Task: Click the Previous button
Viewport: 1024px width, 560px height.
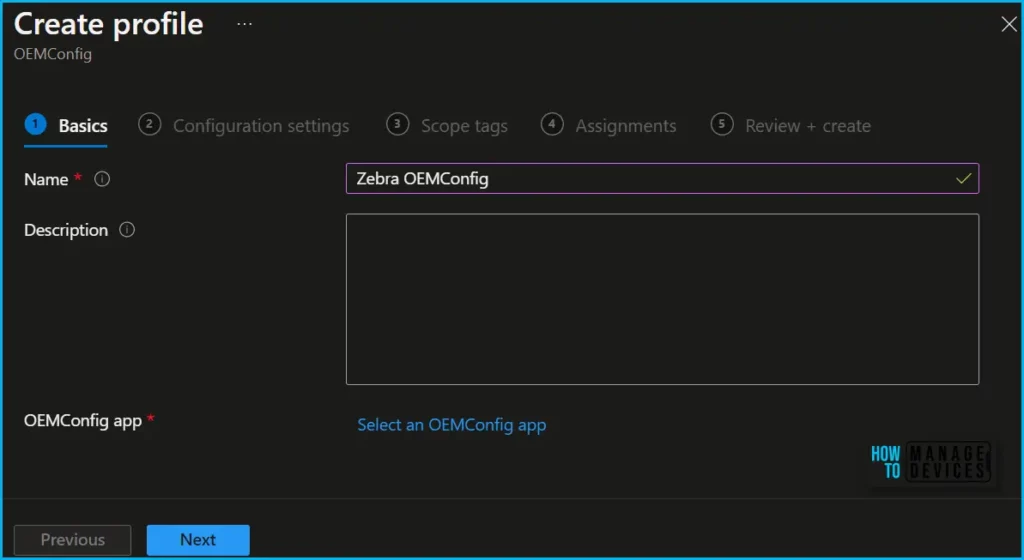Action: tap(72, 540)
